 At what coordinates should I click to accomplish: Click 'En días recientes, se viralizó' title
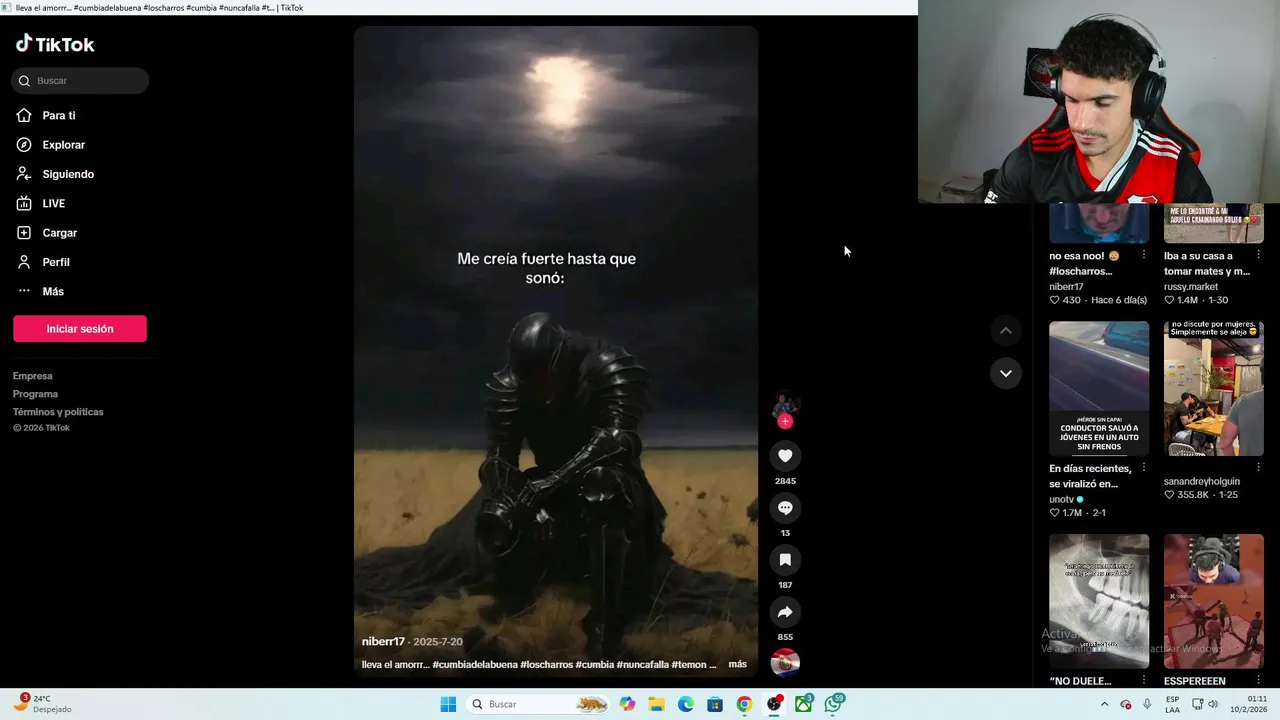coord(1090,476)
